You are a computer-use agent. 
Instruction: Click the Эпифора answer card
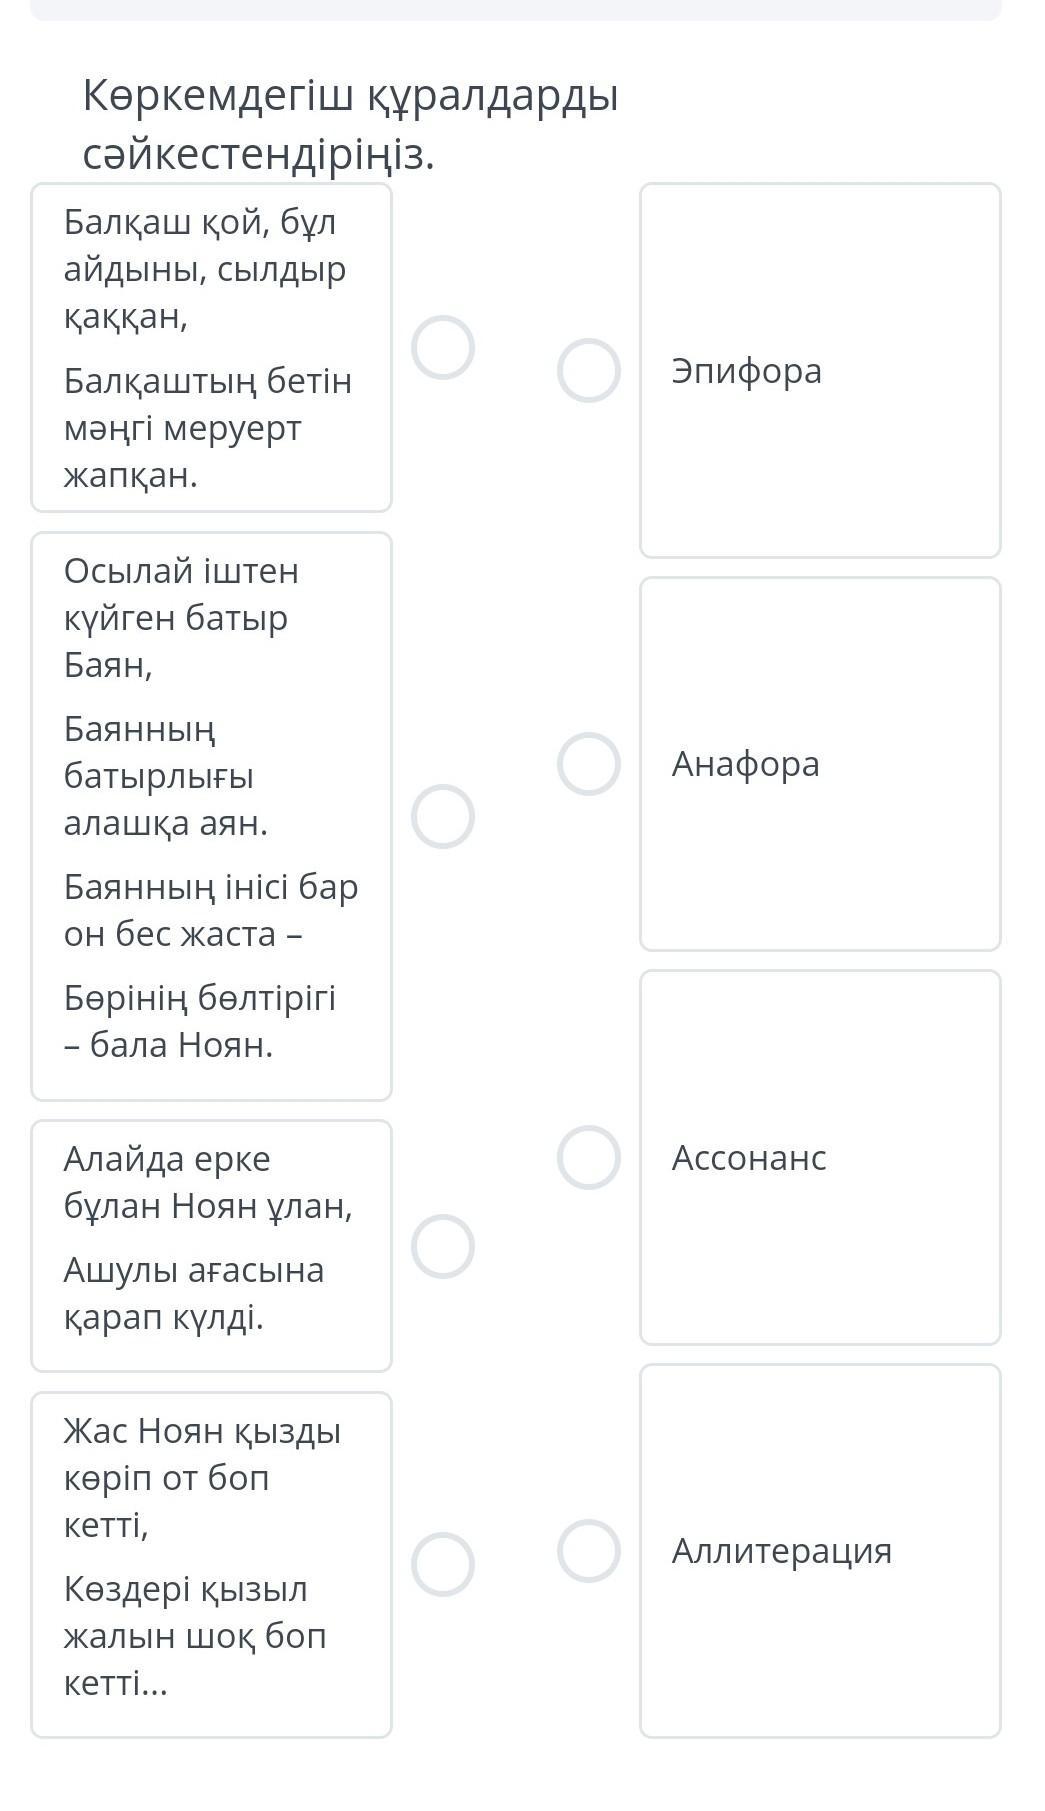[820, 370]
